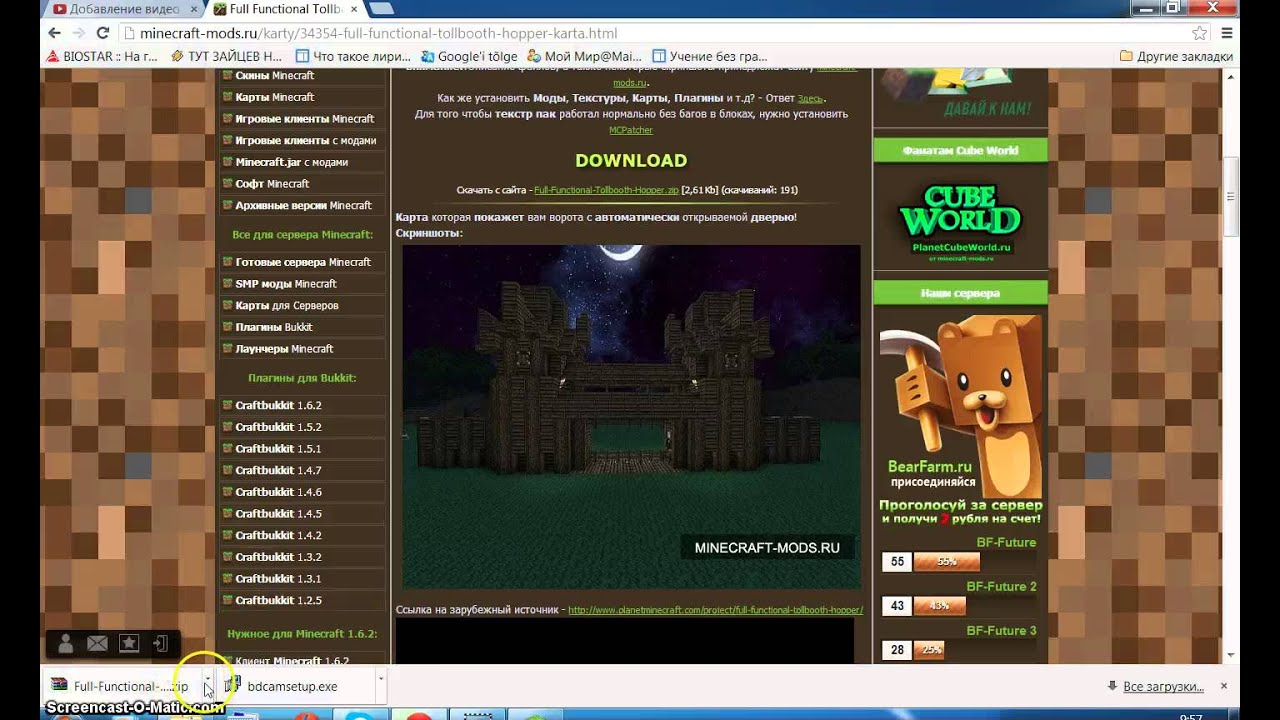
Task: Open the 'Мой Мир@Mai...' bookmark
Action: point(584,57)
